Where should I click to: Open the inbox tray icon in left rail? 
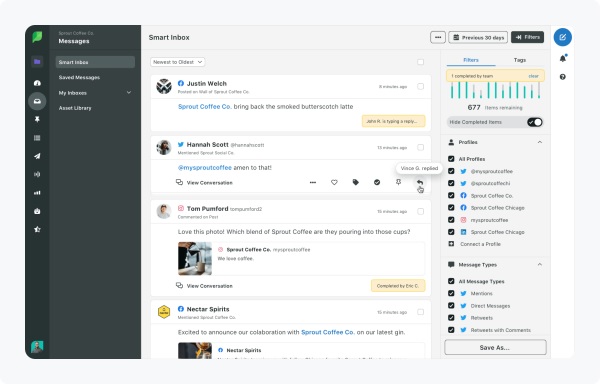[x=37, y=101]
